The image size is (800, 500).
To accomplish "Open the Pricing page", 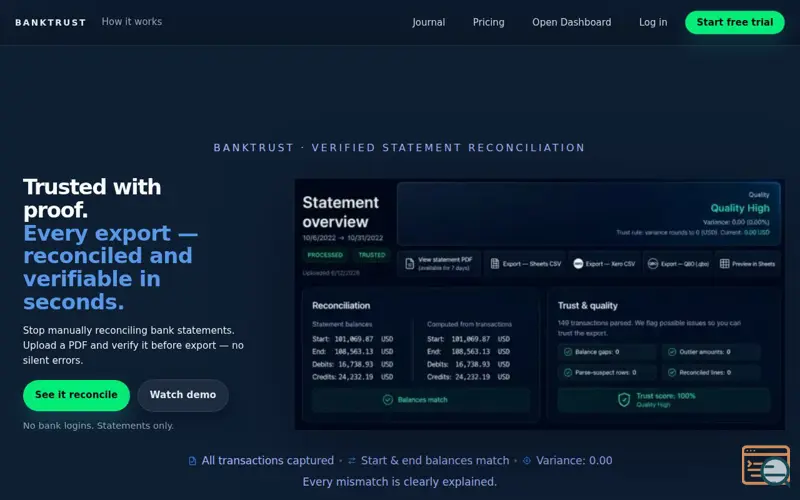I will click(x=488, y=22).
